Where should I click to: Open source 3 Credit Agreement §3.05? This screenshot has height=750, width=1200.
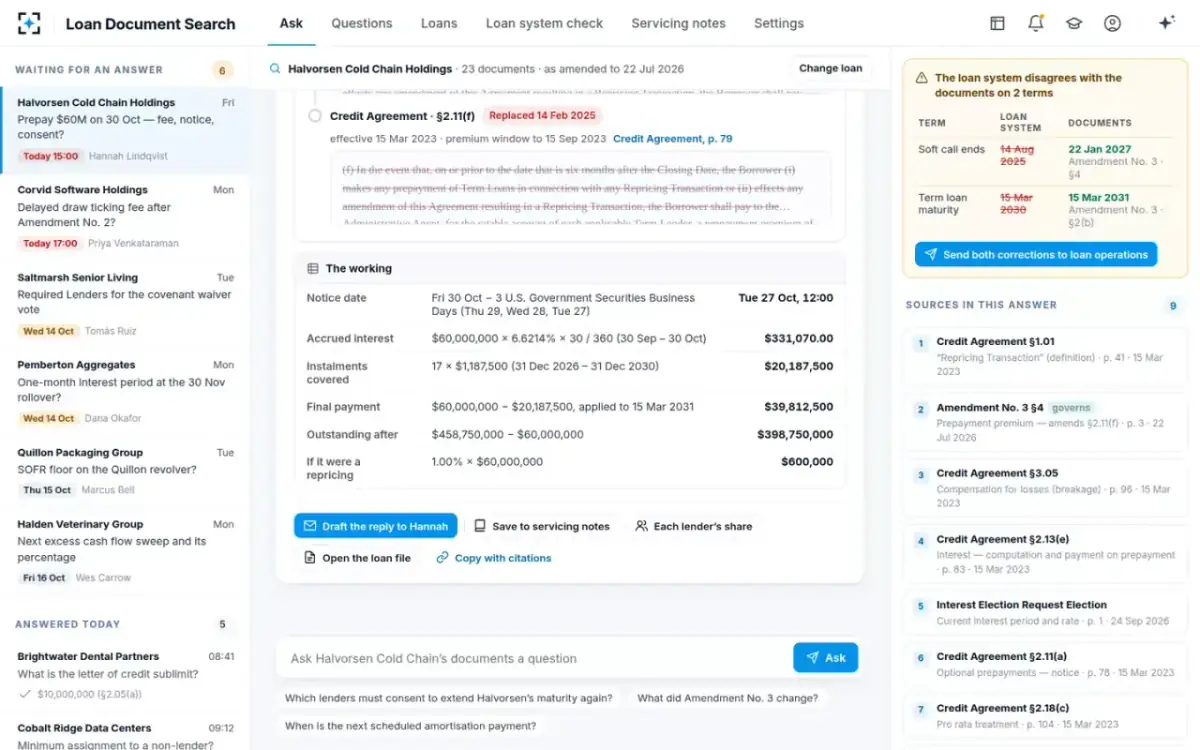[1045, 489]
